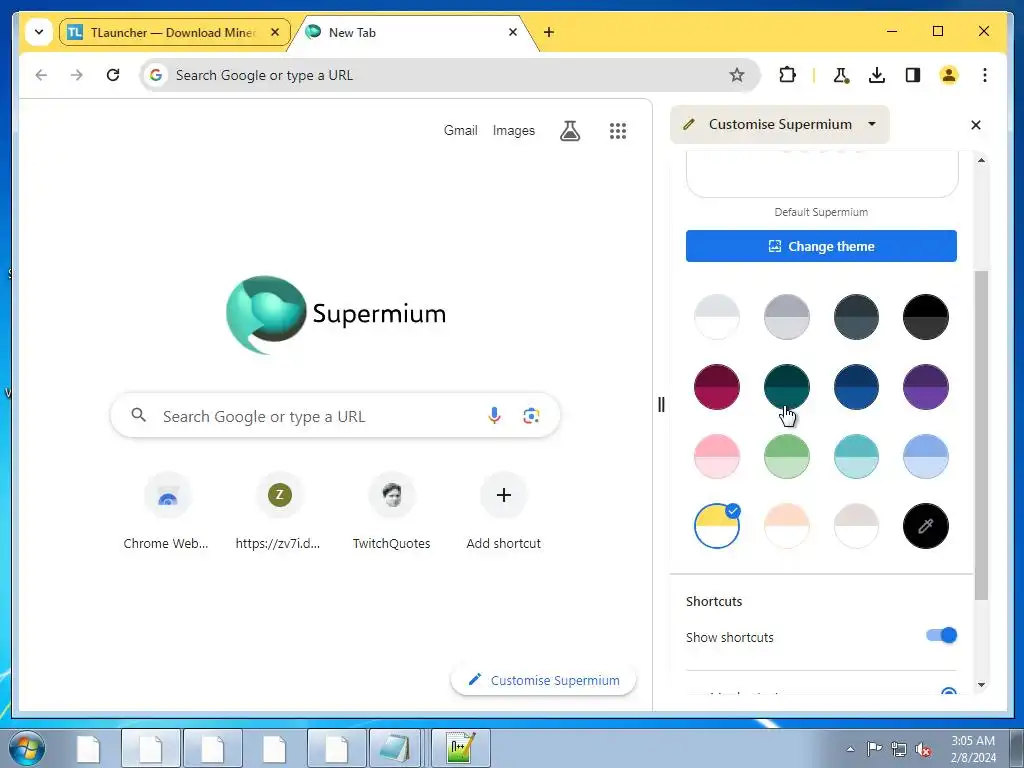Pick the pale beige-grey colour swatch
The height and width of the screenshot is (768, 1024).
tap(856, 526)
